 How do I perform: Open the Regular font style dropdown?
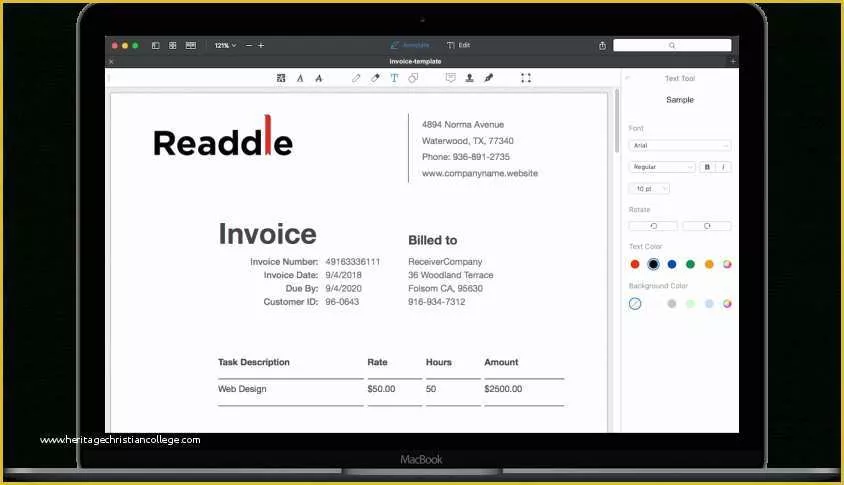(x=662, y=167)
